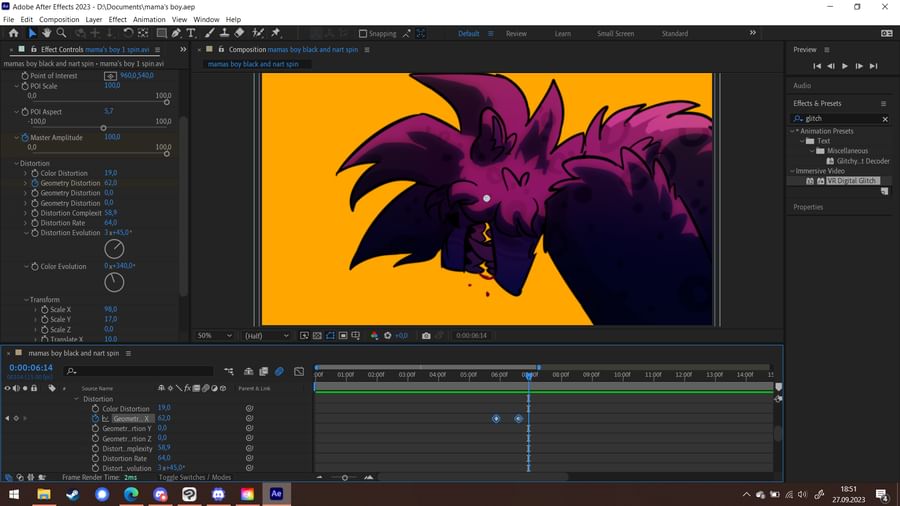This screenshot has height=506, width=900.
Task: Collapse the Immersive Video category
Action: 792,171
